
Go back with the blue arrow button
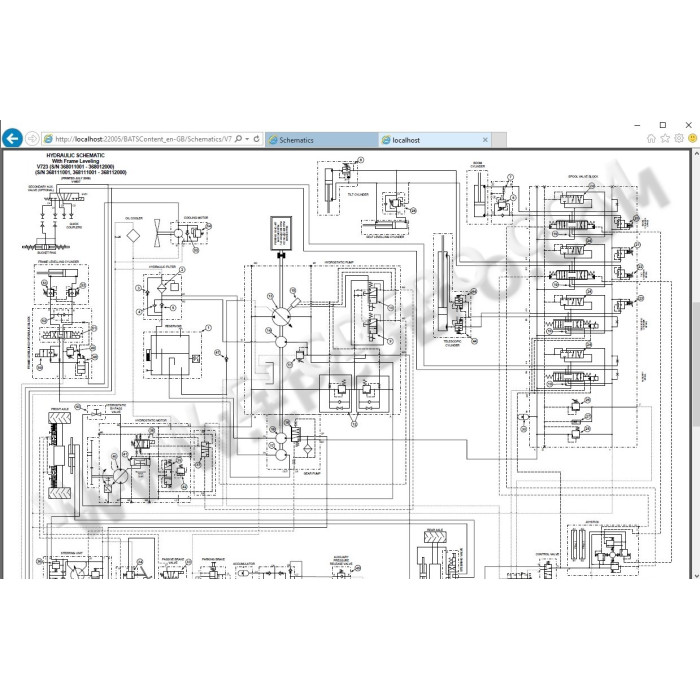[12, 138]
